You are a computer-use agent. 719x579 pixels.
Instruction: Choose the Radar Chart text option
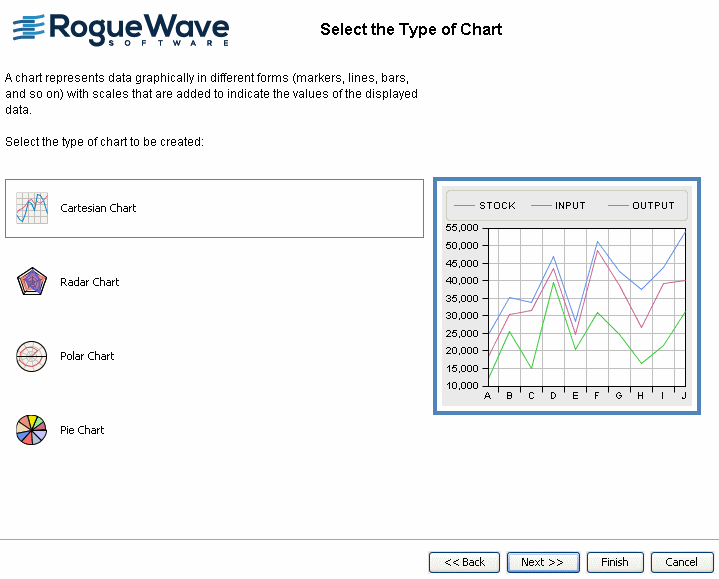[90, 282]
